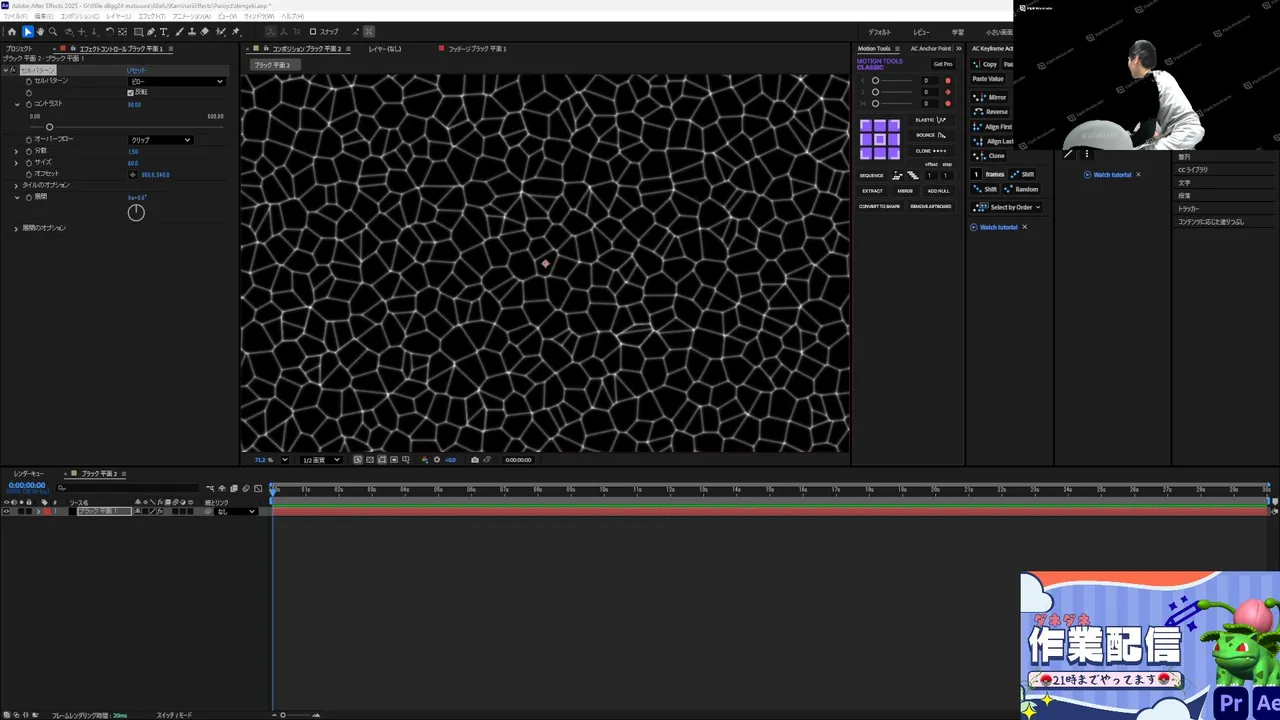
Task: Toggle eye visibility of timeline layer
Action: click(6, 511)
